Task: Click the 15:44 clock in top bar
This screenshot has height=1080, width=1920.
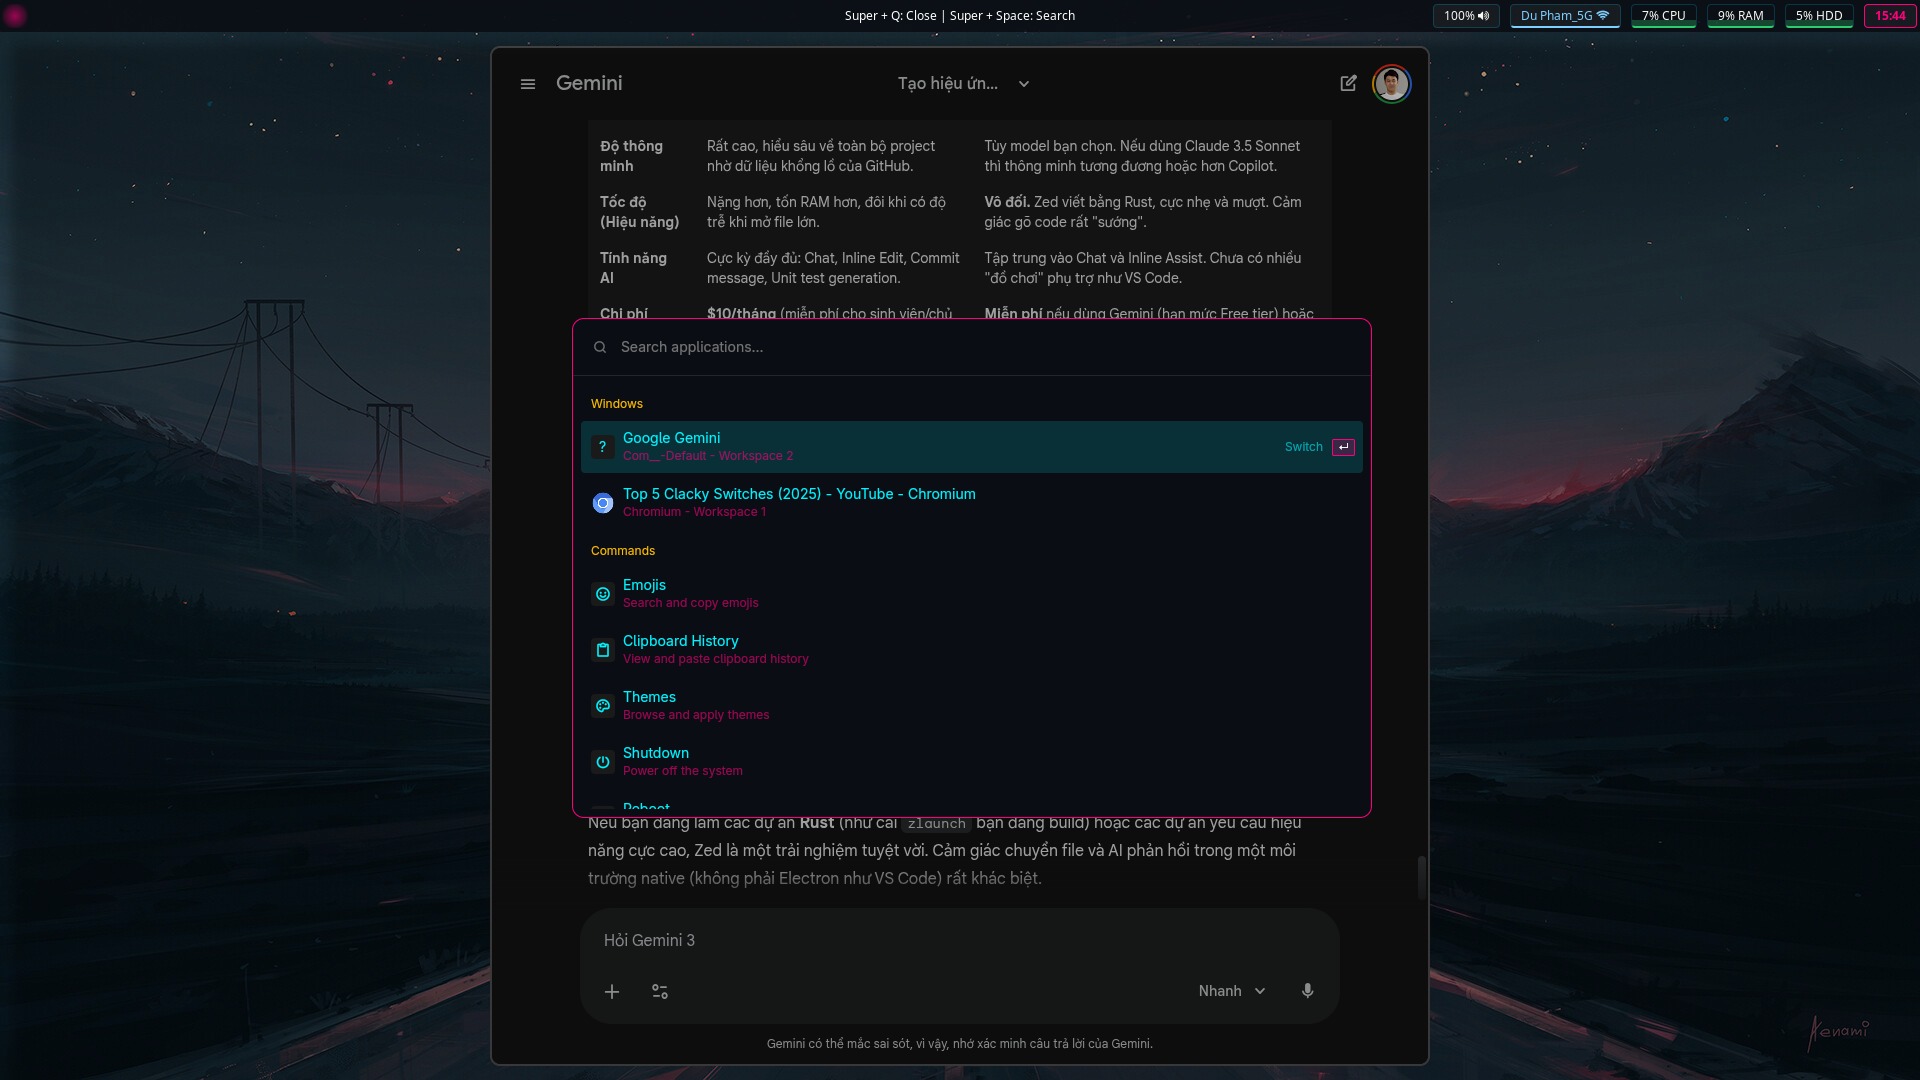Action: [x=1890, y=16]
